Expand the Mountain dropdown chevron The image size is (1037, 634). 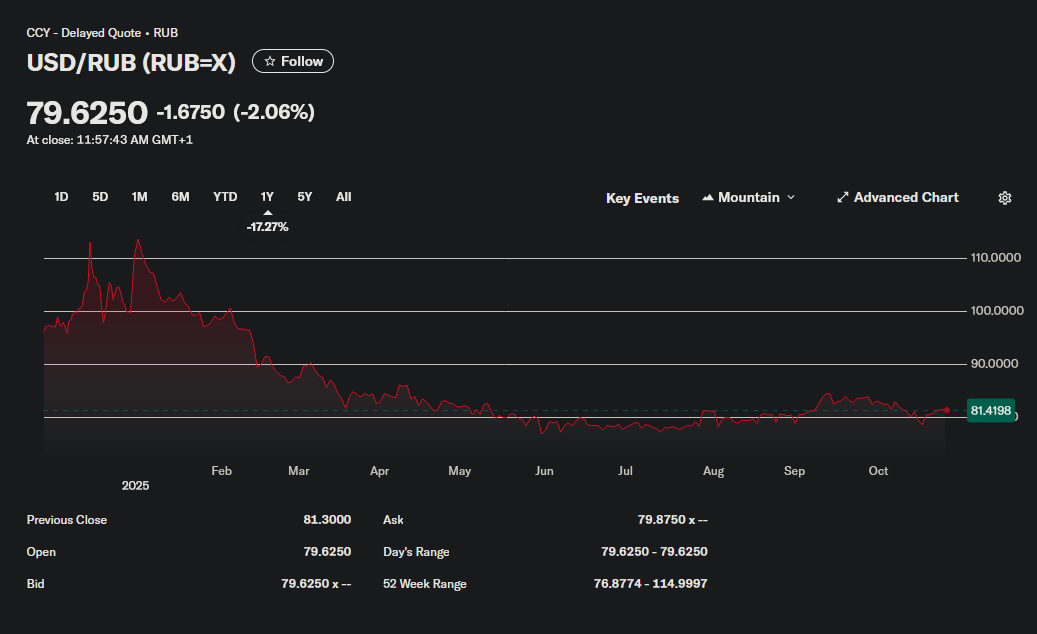pos(791,197)
